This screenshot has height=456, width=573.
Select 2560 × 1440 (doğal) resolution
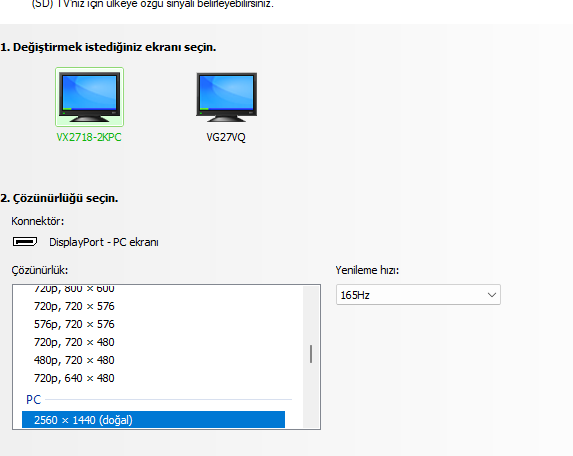pos(153,419)
